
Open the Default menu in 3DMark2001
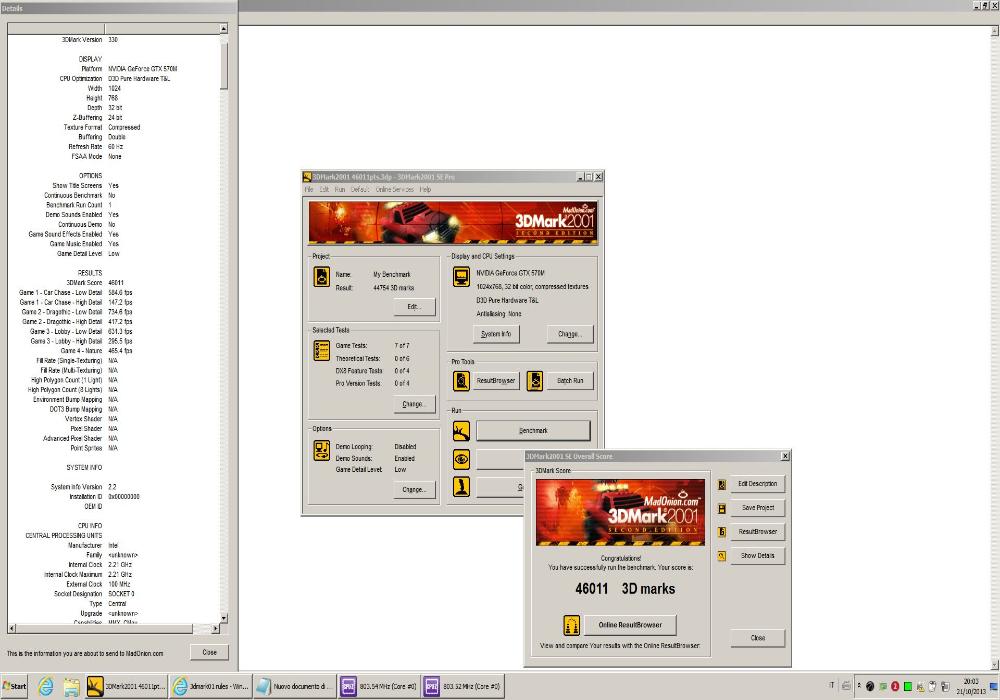click(360, 189)
